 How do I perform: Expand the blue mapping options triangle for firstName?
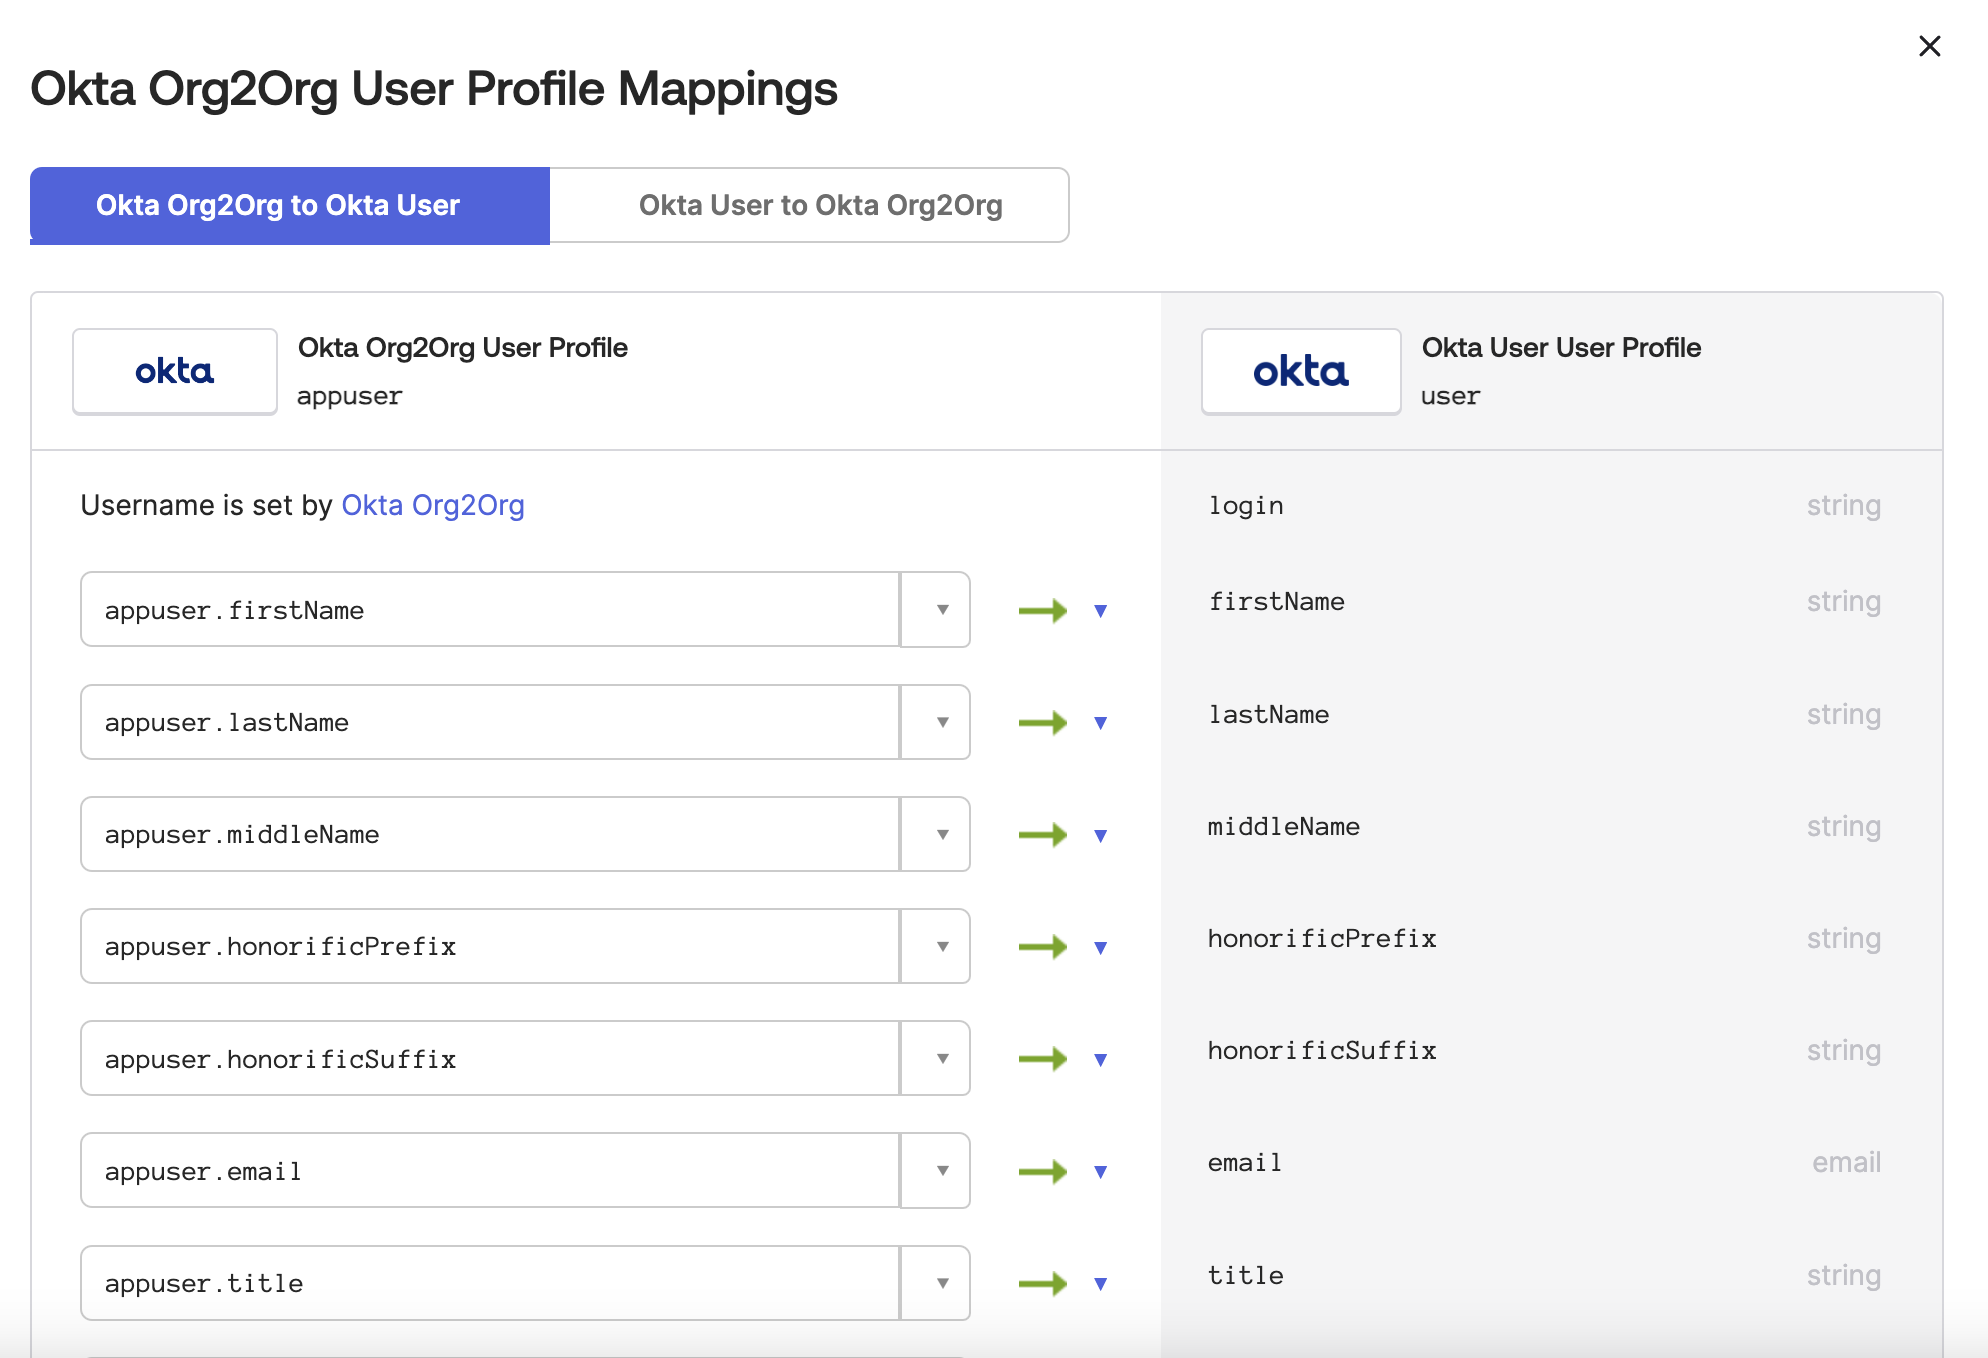(1100, 611)
